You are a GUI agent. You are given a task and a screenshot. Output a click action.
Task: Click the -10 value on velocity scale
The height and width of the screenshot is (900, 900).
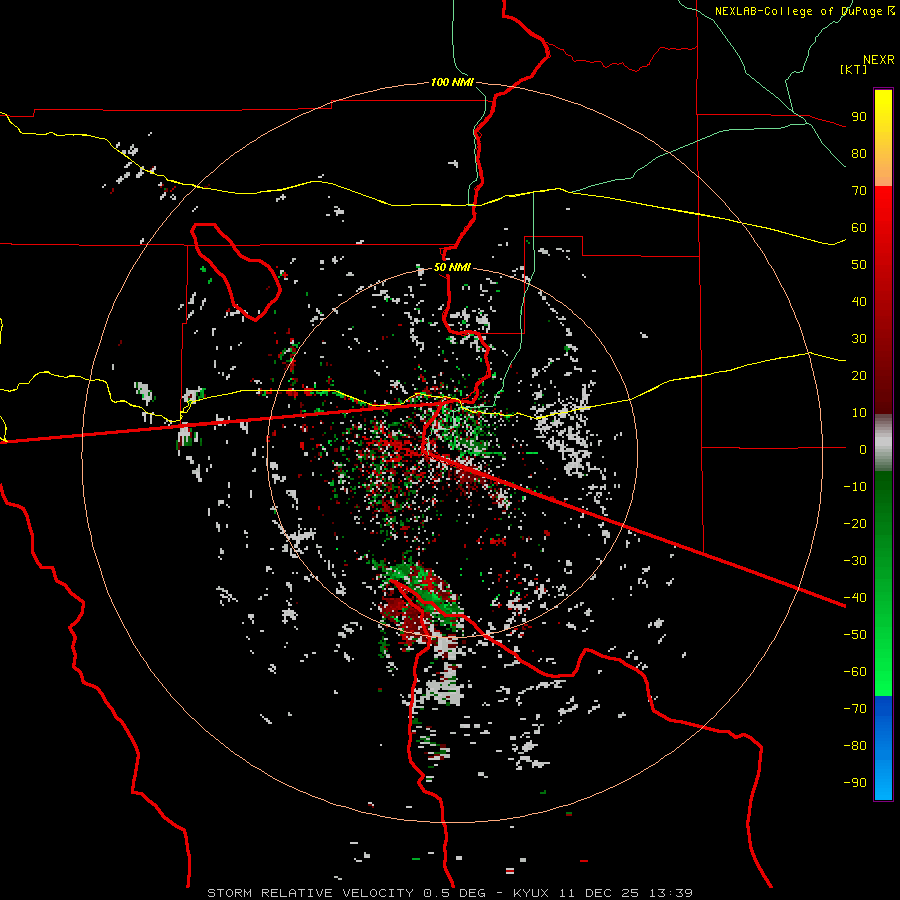point(855,487)
